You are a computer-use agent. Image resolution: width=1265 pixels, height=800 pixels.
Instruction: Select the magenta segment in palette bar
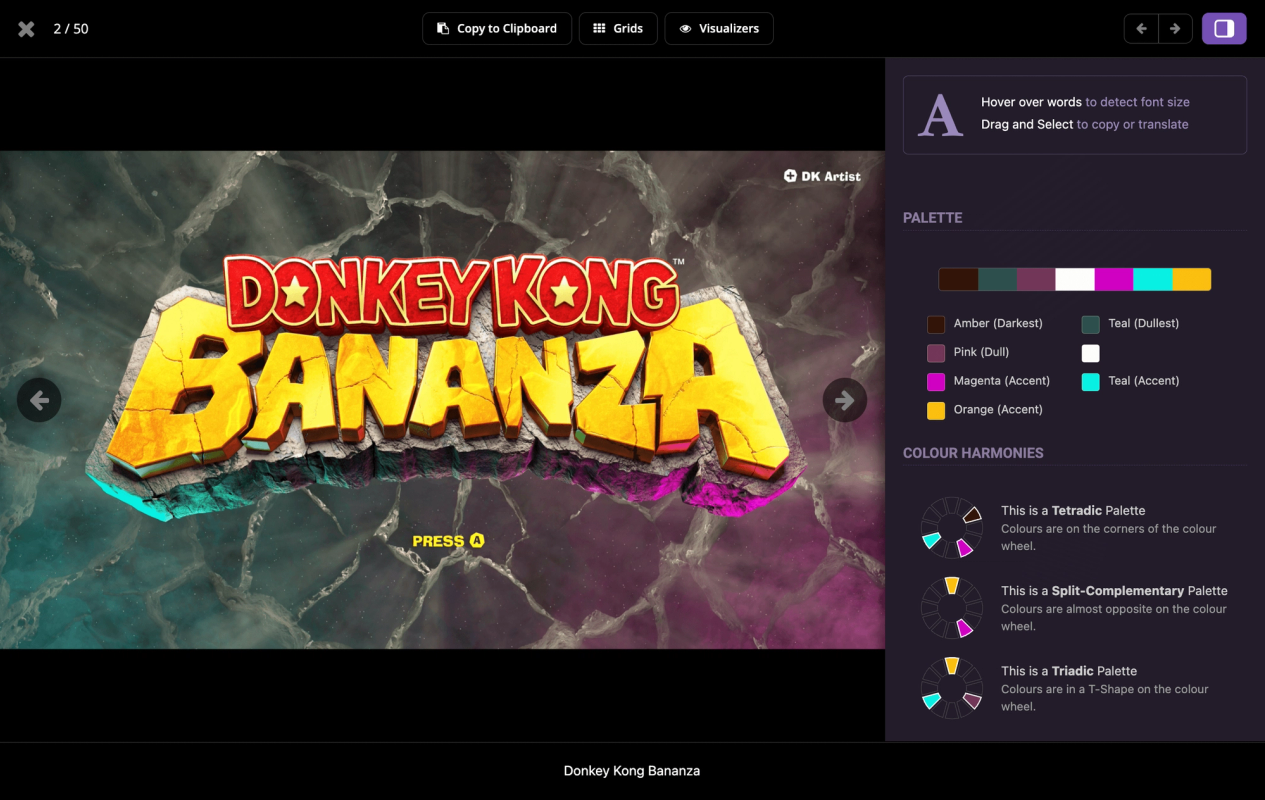[1114, 279]
